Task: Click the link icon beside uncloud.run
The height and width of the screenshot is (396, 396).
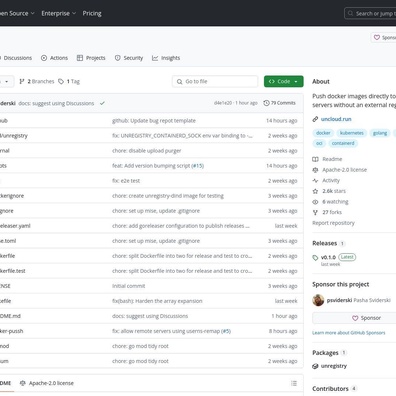Action: (x=315, y=119)
